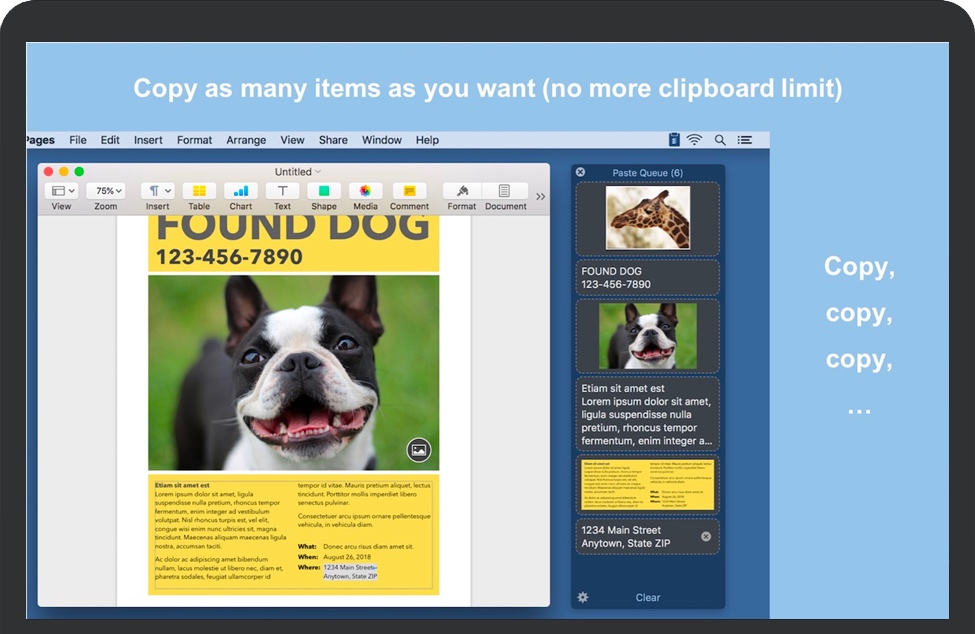Open the Arrange menu
The width and height of the screenshot is (975, 634).
coord(246,141)
